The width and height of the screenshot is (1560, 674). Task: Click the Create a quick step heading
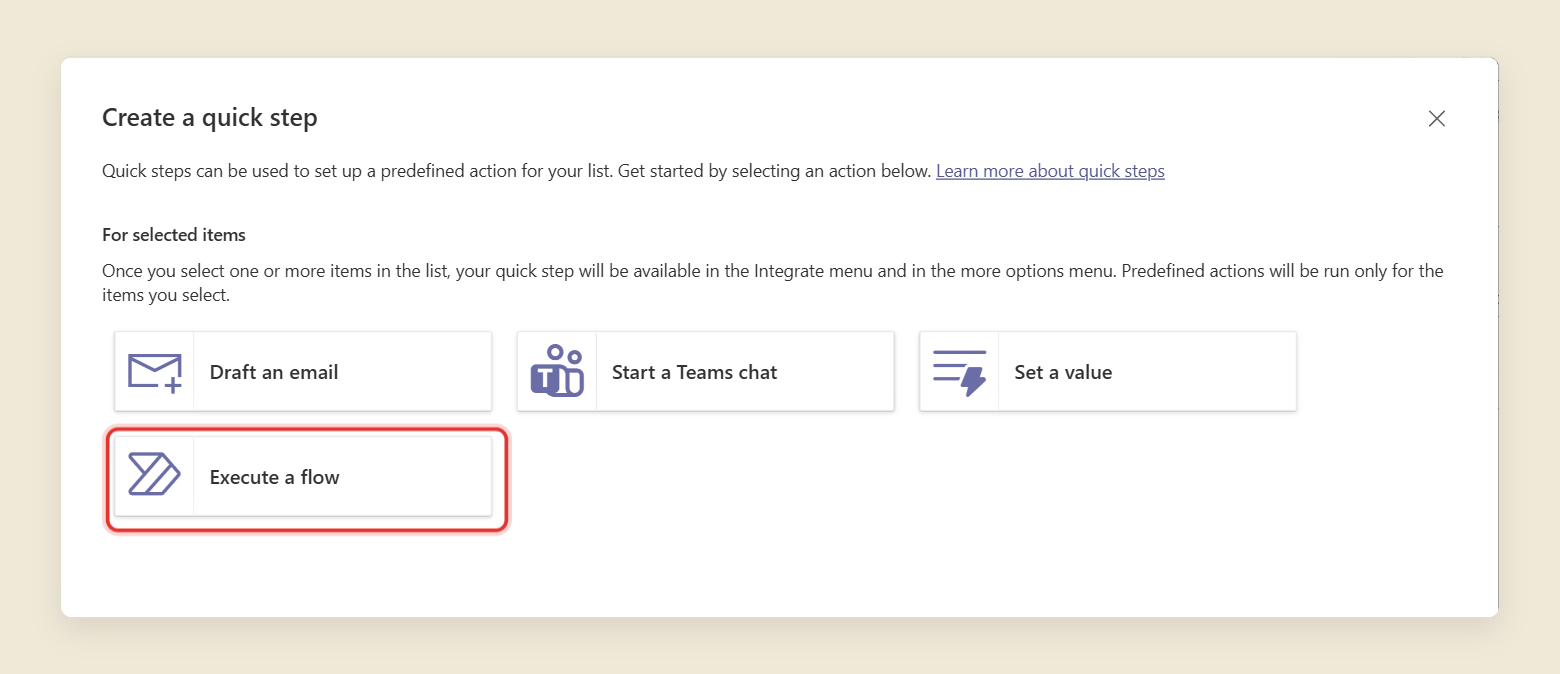point(210,118)
